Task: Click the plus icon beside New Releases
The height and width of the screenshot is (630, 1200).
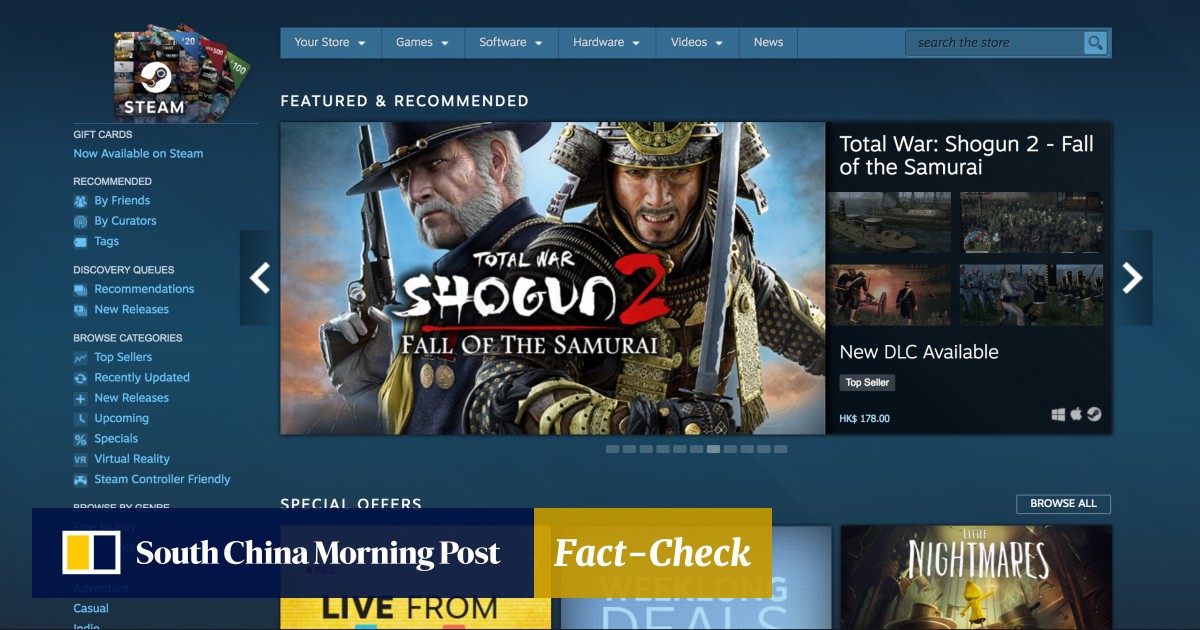Action: click(81, 398)
